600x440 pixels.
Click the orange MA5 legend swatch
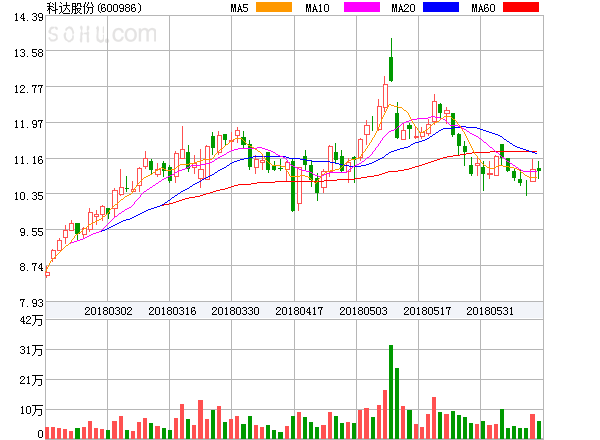click(274, 7)
